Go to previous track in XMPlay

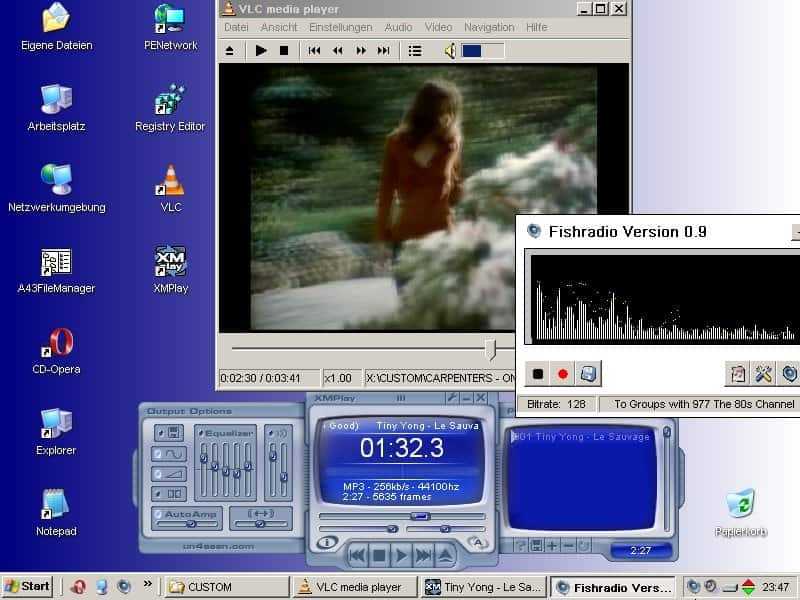point(357,555)
